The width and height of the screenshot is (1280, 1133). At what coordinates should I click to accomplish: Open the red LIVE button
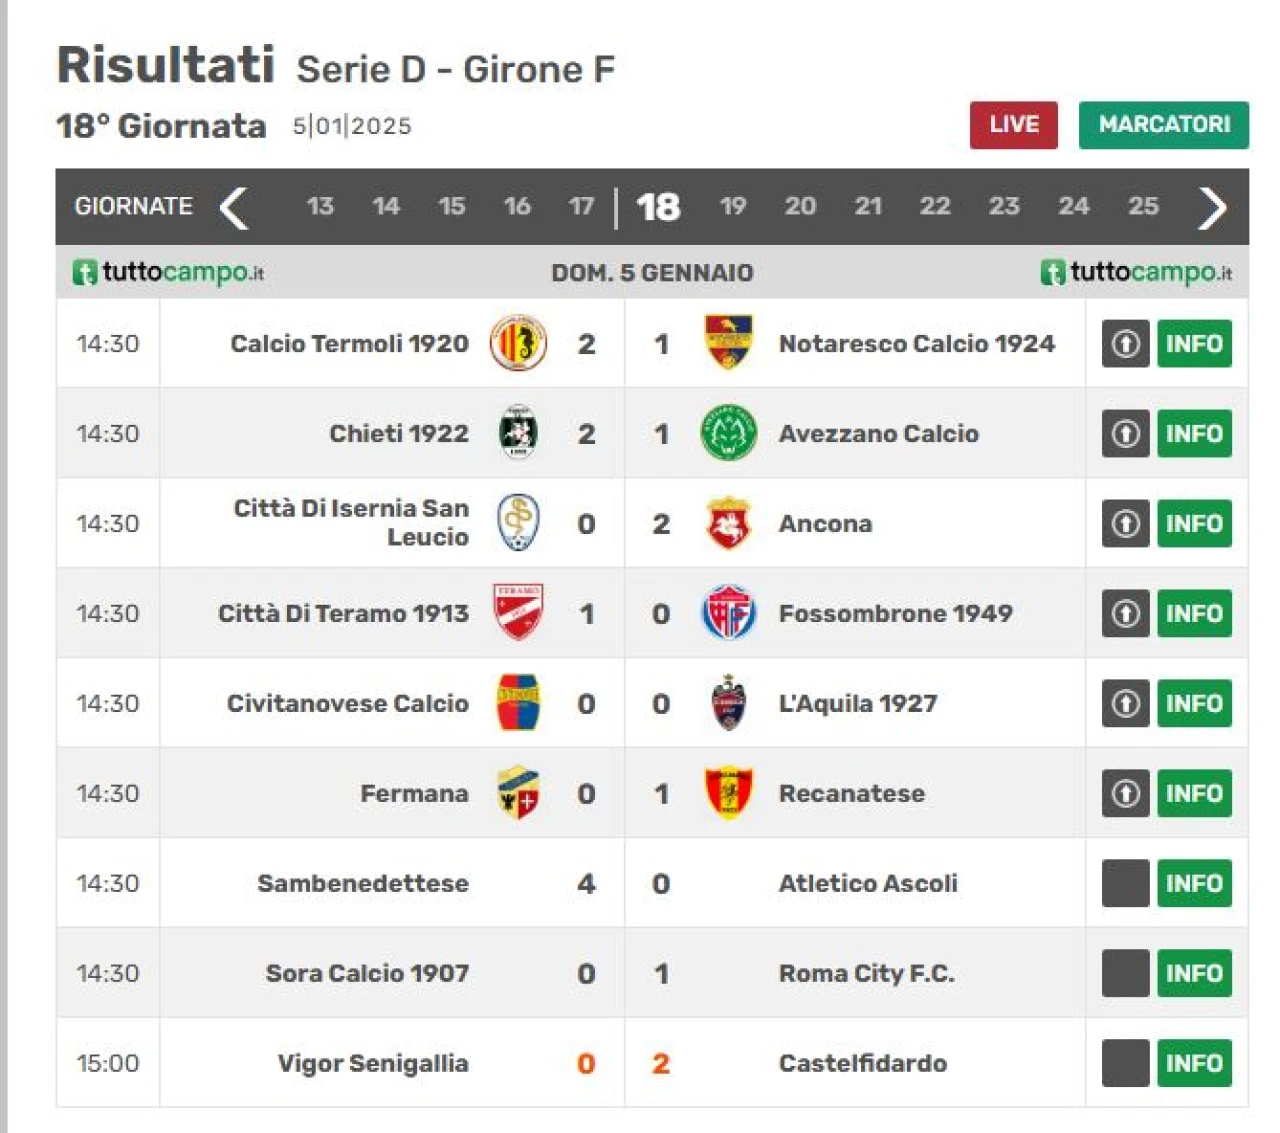(1013, 125)
